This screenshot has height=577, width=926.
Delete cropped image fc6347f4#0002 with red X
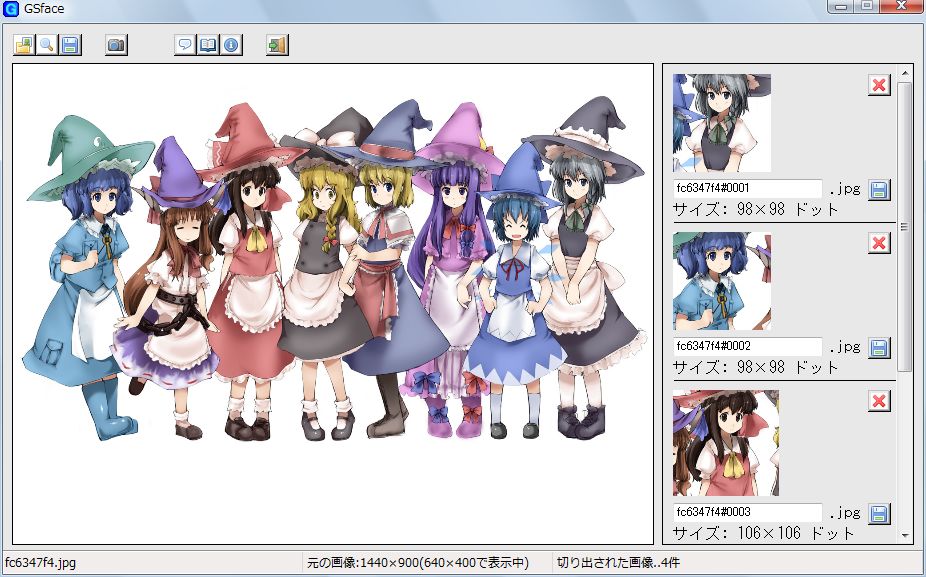point(879,243)
